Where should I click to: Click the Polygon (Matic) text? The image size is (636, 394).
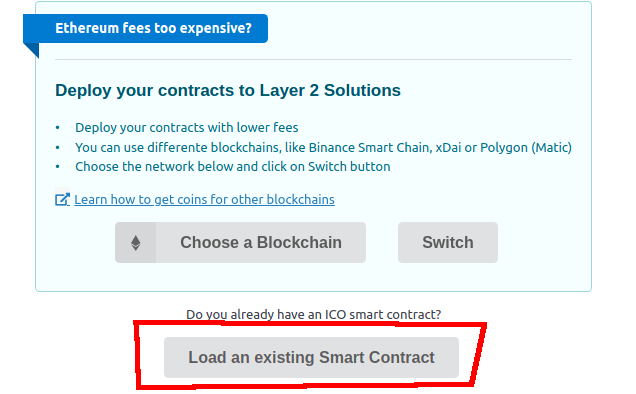pyautogui.click(x=526, y=147)
